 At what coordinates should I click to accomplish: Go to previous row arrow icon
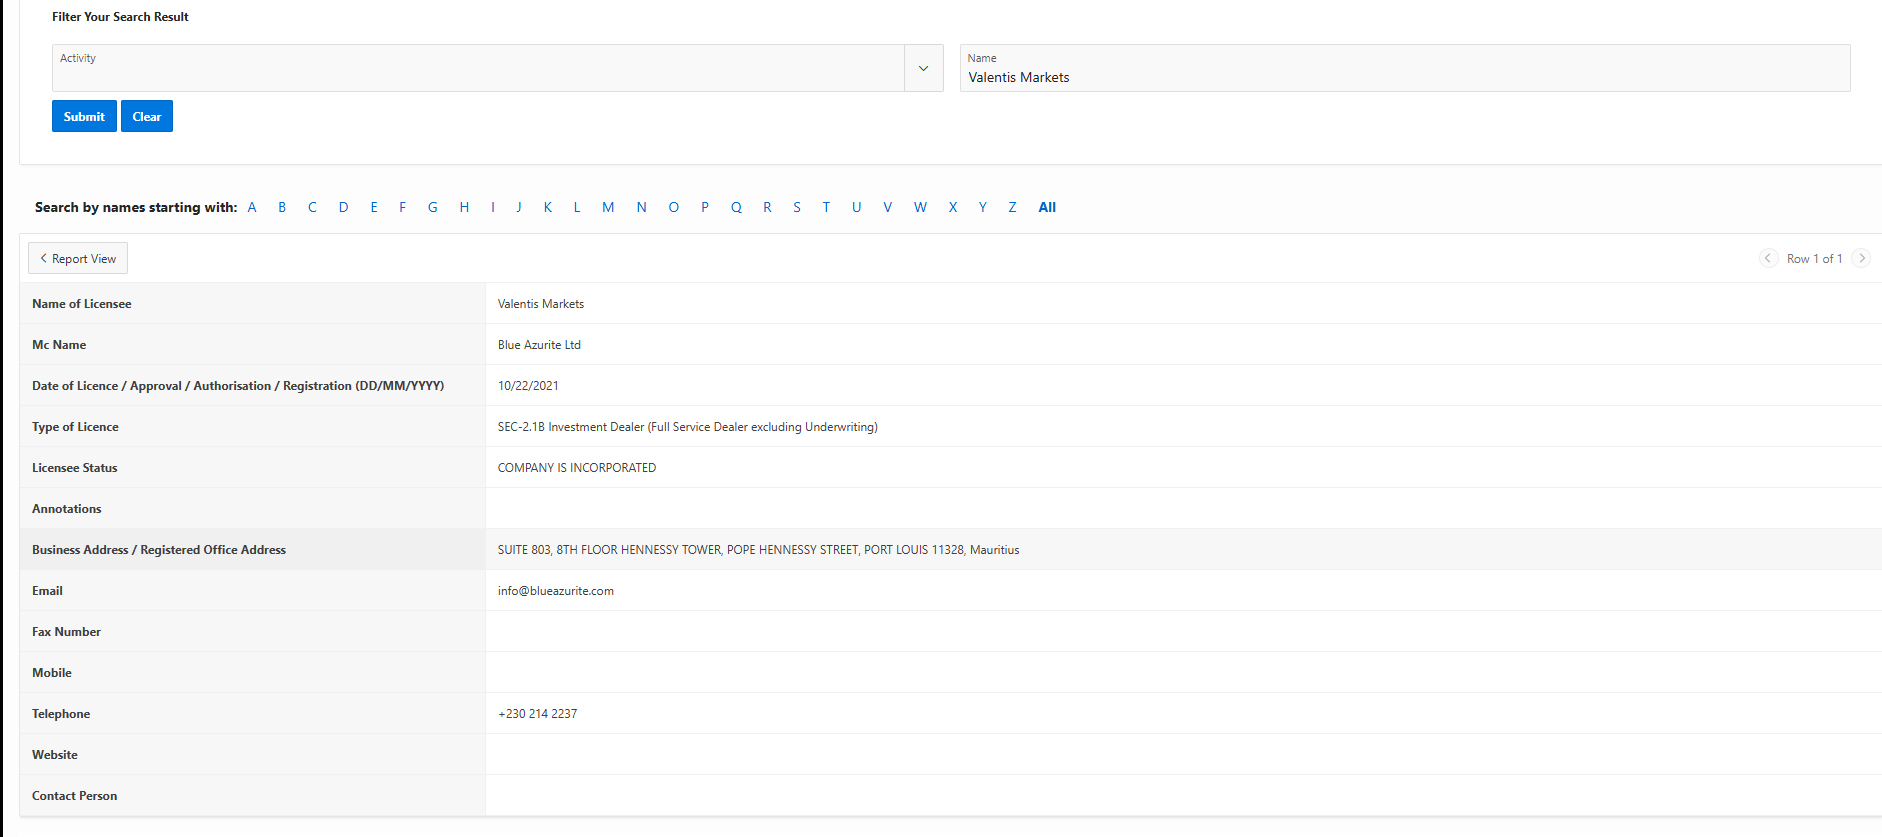tap(1768, 258)
